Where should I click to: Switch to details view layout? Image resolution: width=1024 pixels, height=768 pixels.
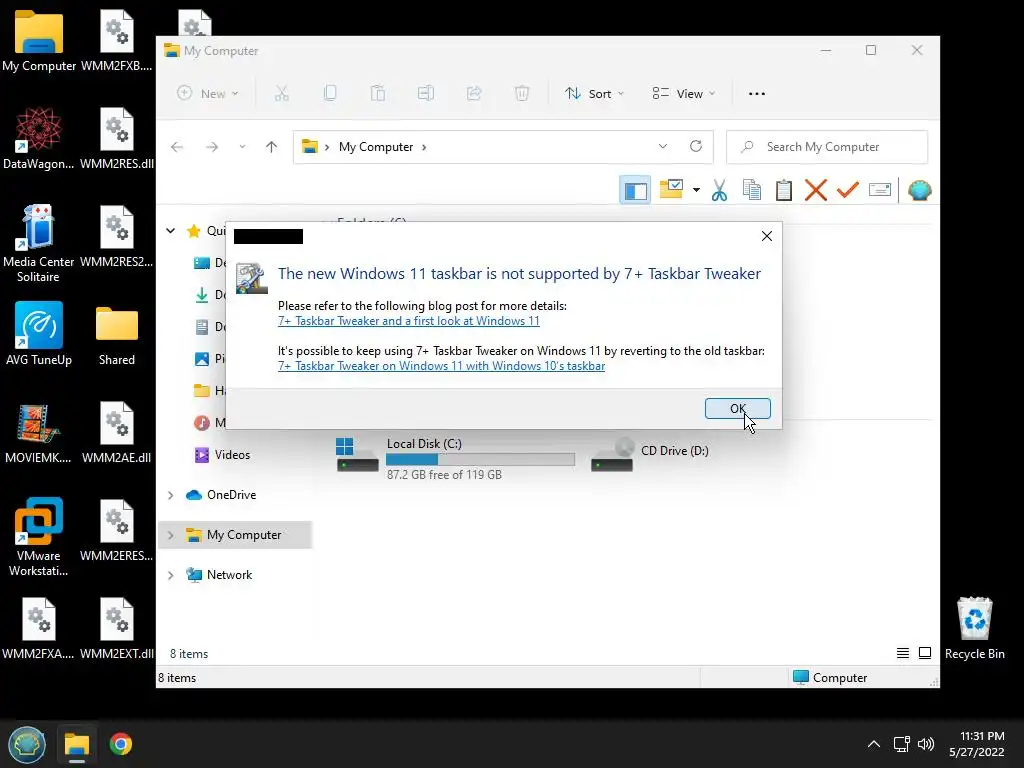(x=903, y=653)
